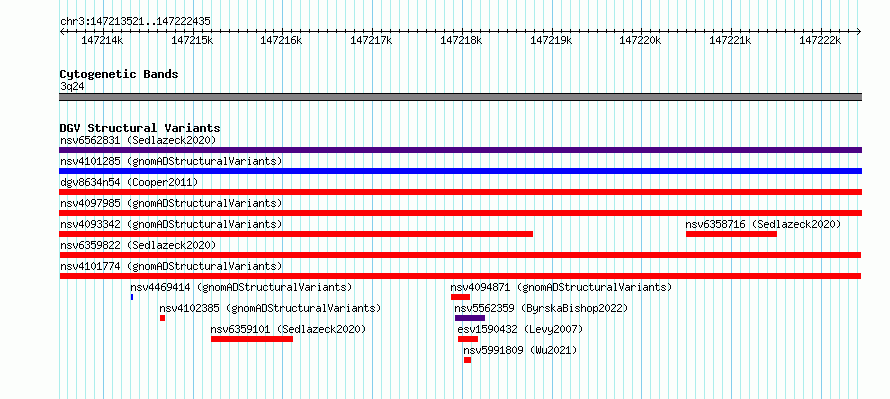Select the red nsv4093342 variant bar
Image resolution: width=890 pixels, height=399 pixels.
coord(296,234)
